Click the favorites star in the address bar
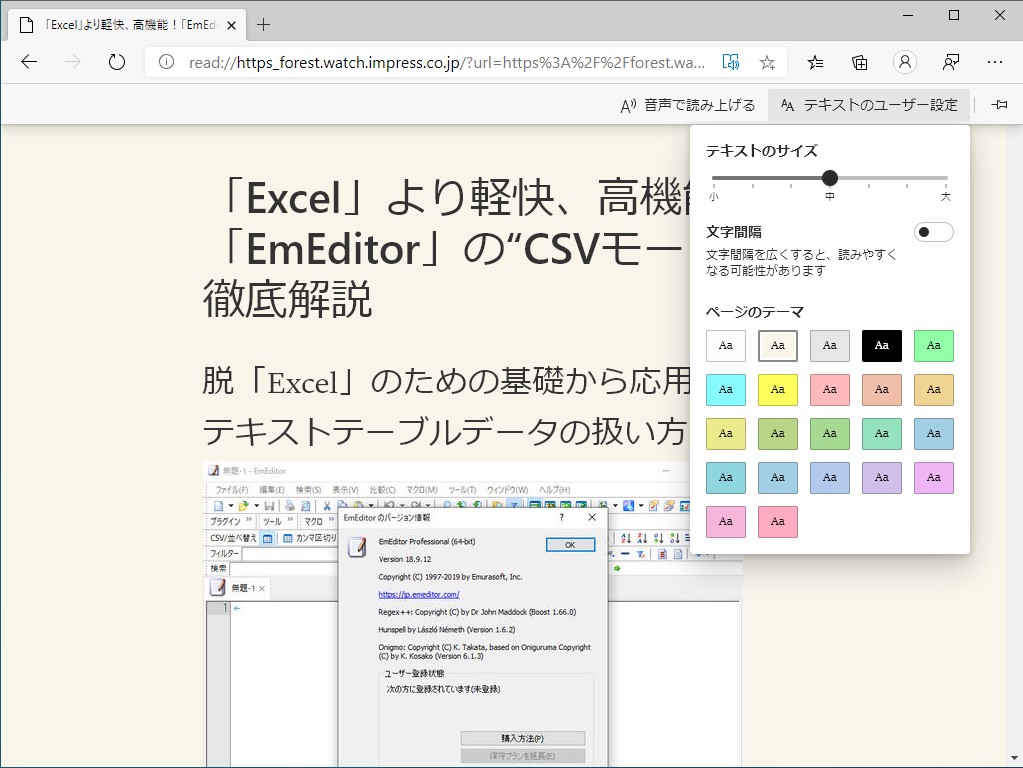 point(767,61)
